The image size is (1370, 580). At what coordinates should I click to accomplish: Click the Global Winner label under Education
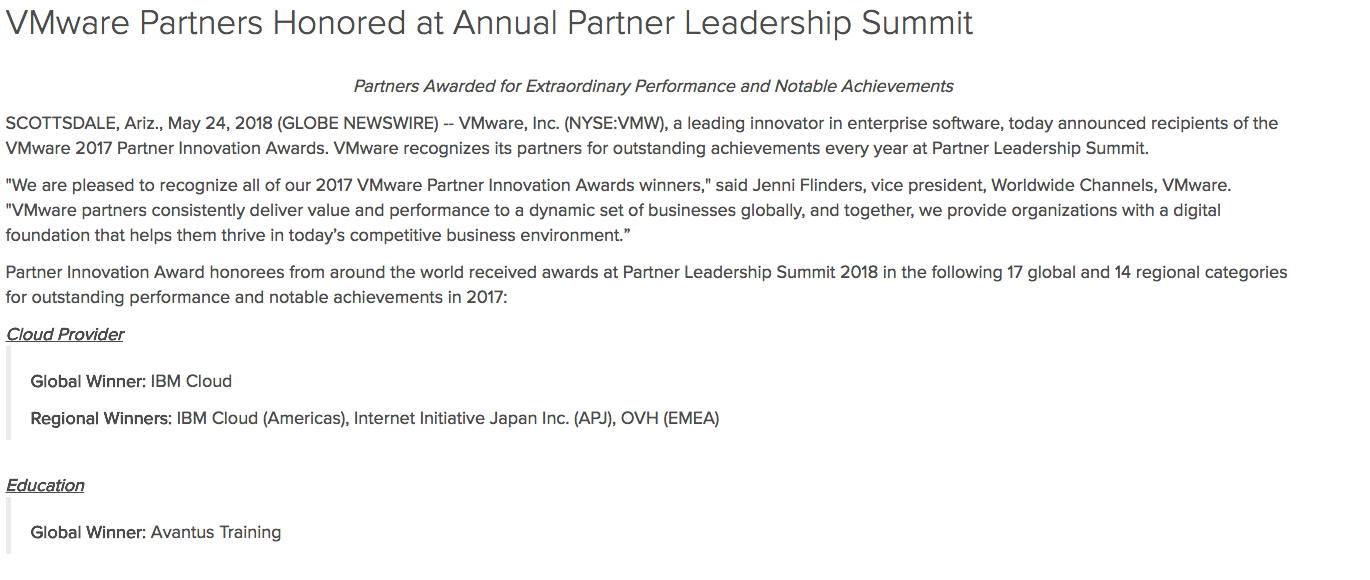88,532
